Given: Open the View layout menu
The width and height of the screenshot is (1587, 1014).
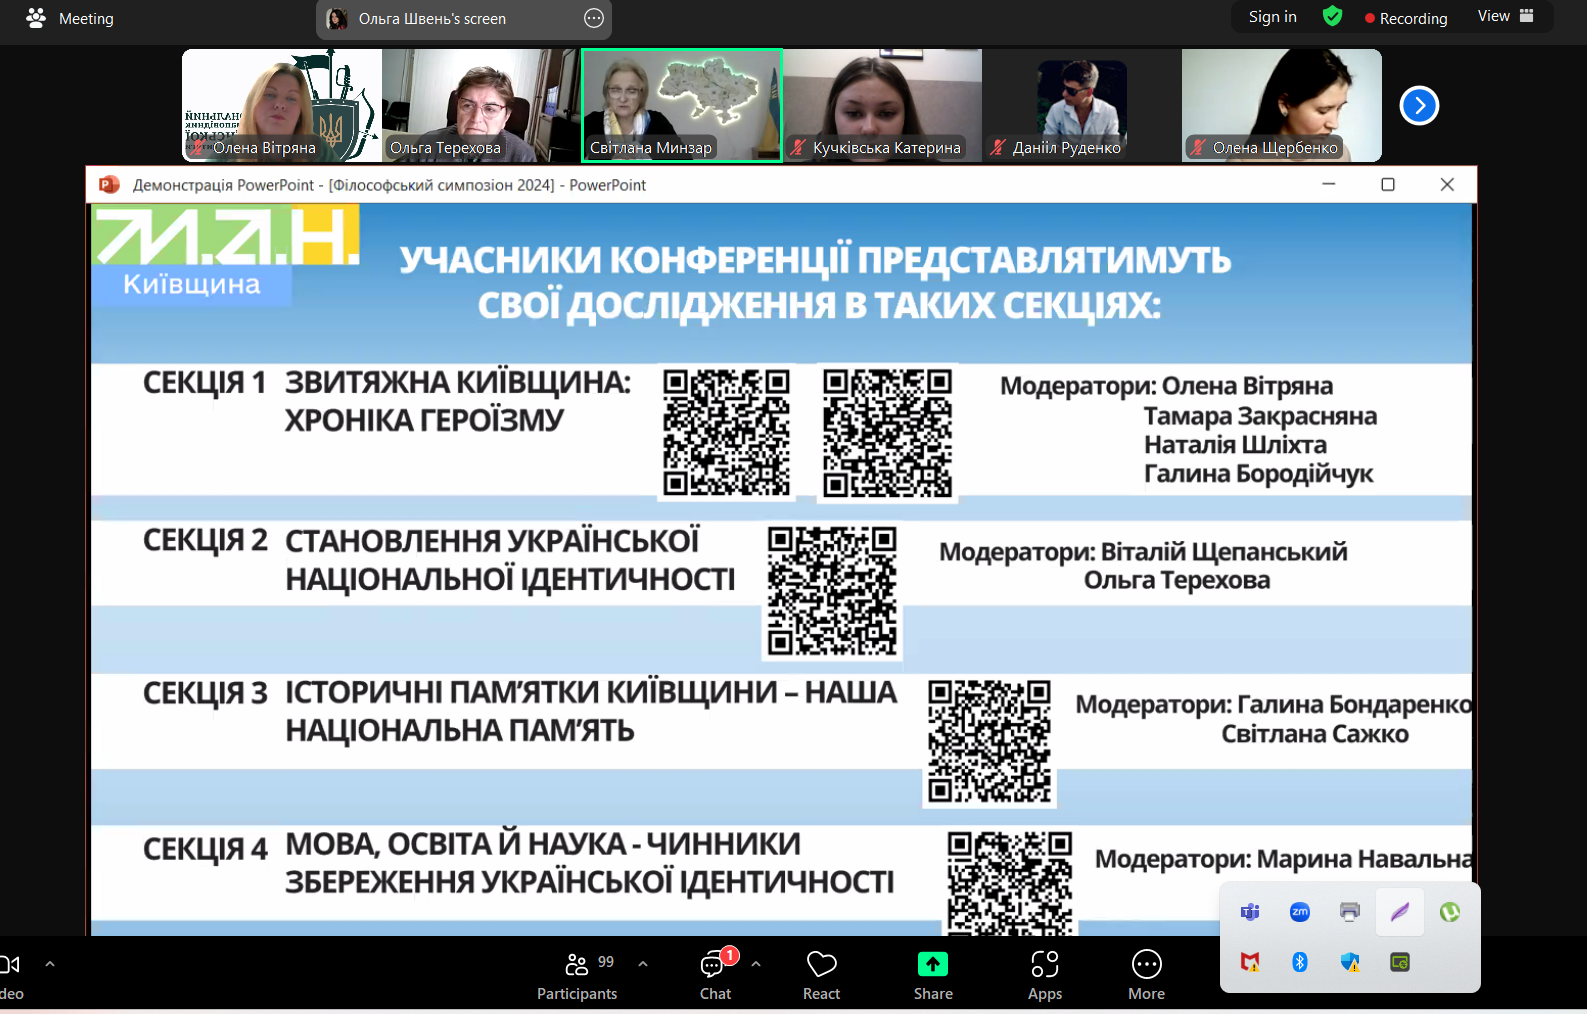Looking at the screenshot, I should [x=1505, y=17].
